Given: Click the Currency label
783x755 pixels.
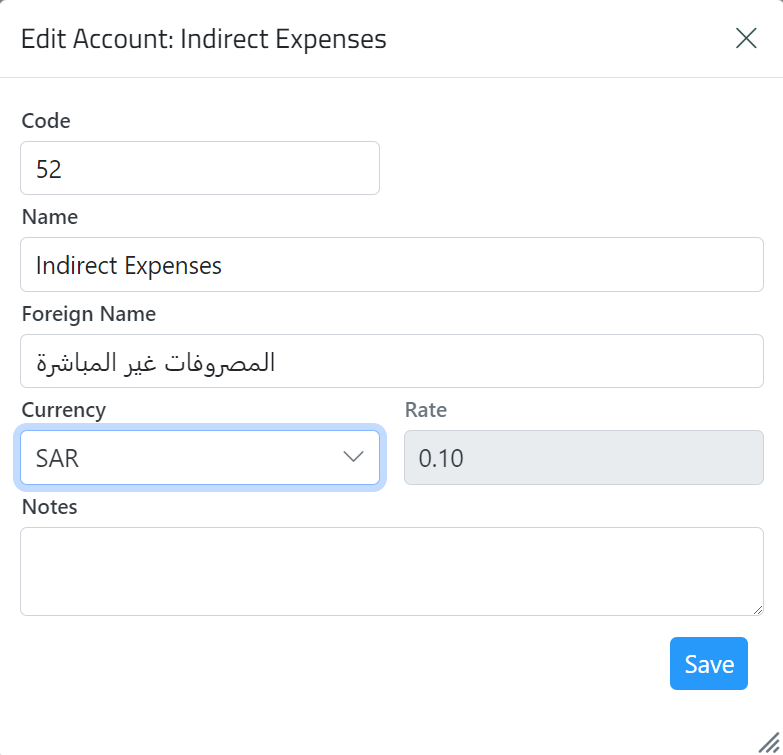Looking at the screenshot, I should [x=64, y=410].
